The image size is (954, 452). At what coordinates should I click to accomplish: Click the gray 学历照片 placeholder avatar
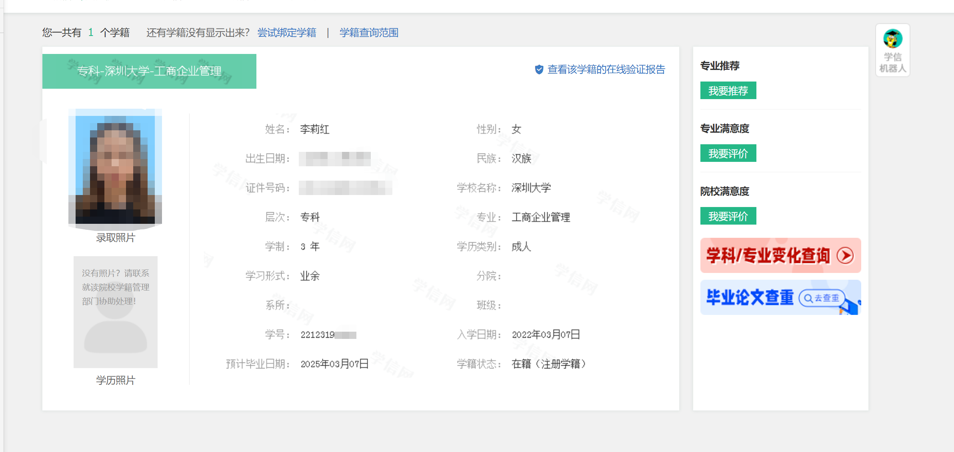tap(115, 312)
